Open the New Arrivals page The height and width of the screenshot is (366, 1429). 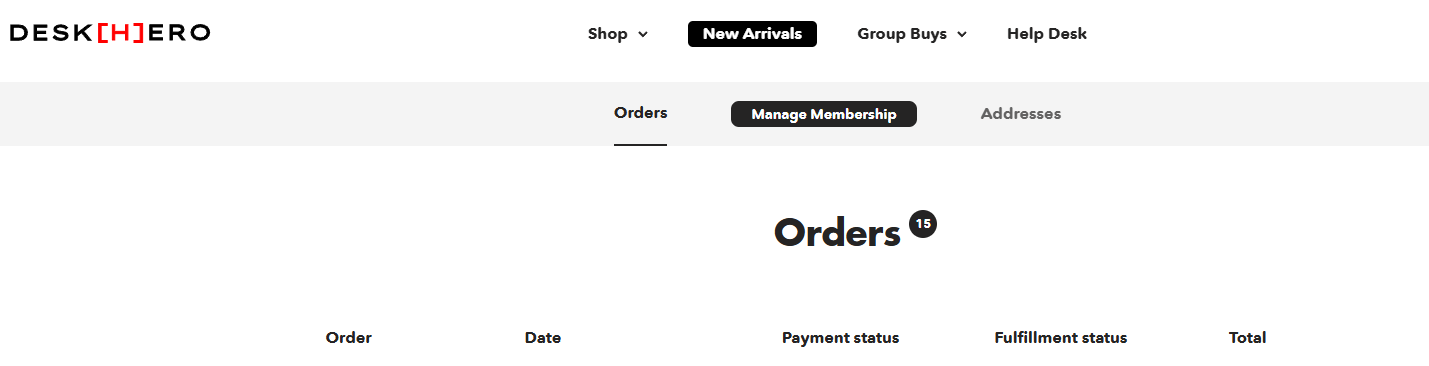752,34
